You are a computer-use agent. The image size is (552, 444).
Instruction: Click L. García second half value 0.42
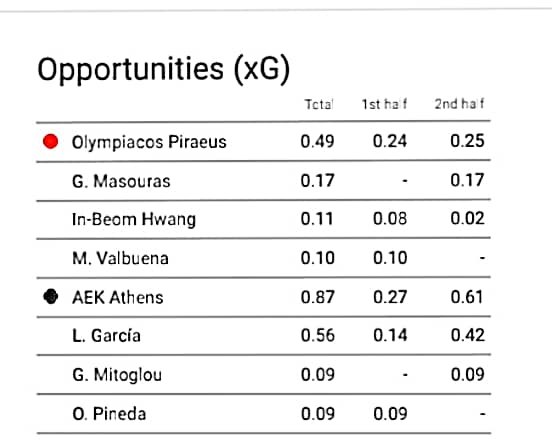point(468,335)
